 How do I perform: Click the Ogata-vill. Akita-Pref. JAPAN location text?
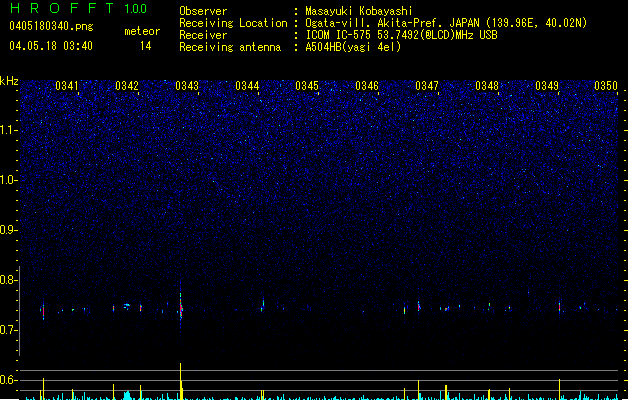(x=446, y=23)
